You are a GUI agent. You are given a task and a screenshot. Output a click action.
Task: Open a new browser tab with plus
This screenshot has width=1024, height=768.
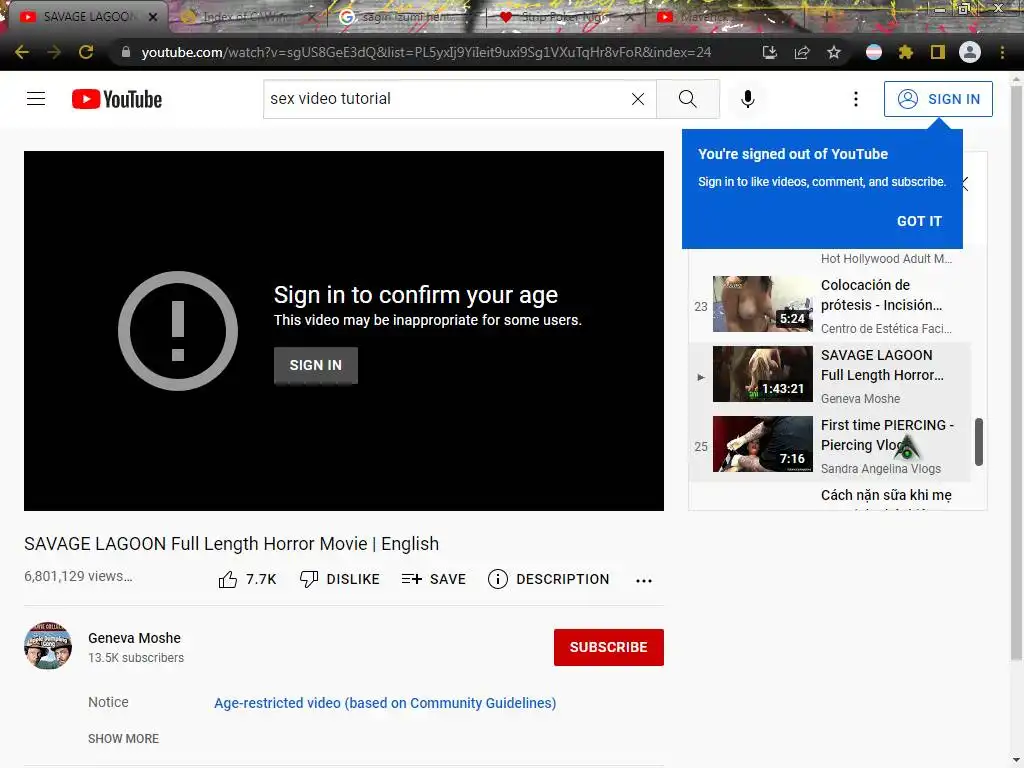pyautogui.click(x=827, y=17)
